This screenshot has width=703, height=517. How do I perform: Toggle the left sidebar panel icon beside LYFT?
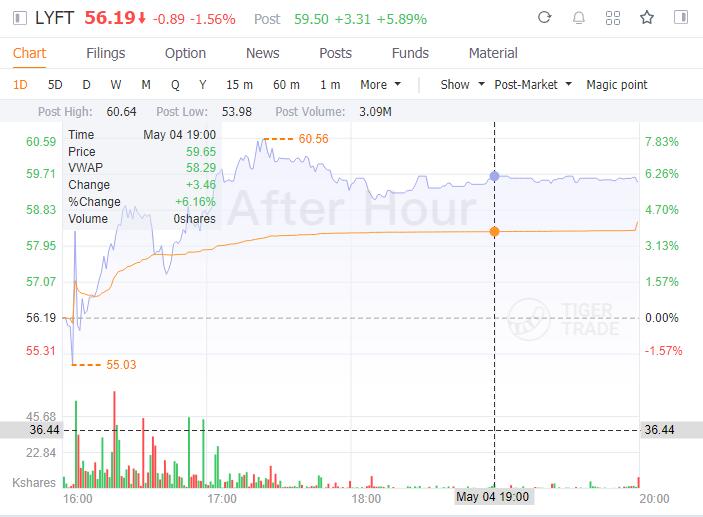19,18
